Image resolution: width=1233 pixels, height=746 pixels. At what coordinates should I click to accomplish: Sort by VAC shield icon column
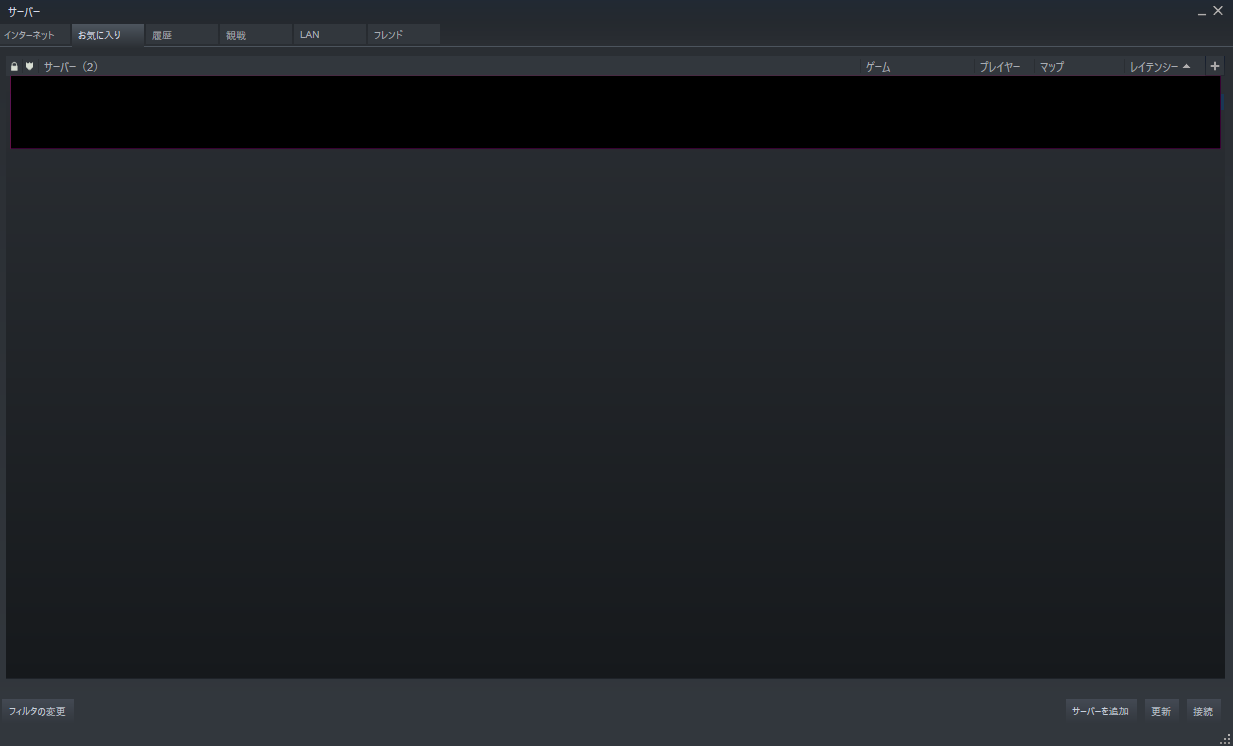[x=30, y=67]
